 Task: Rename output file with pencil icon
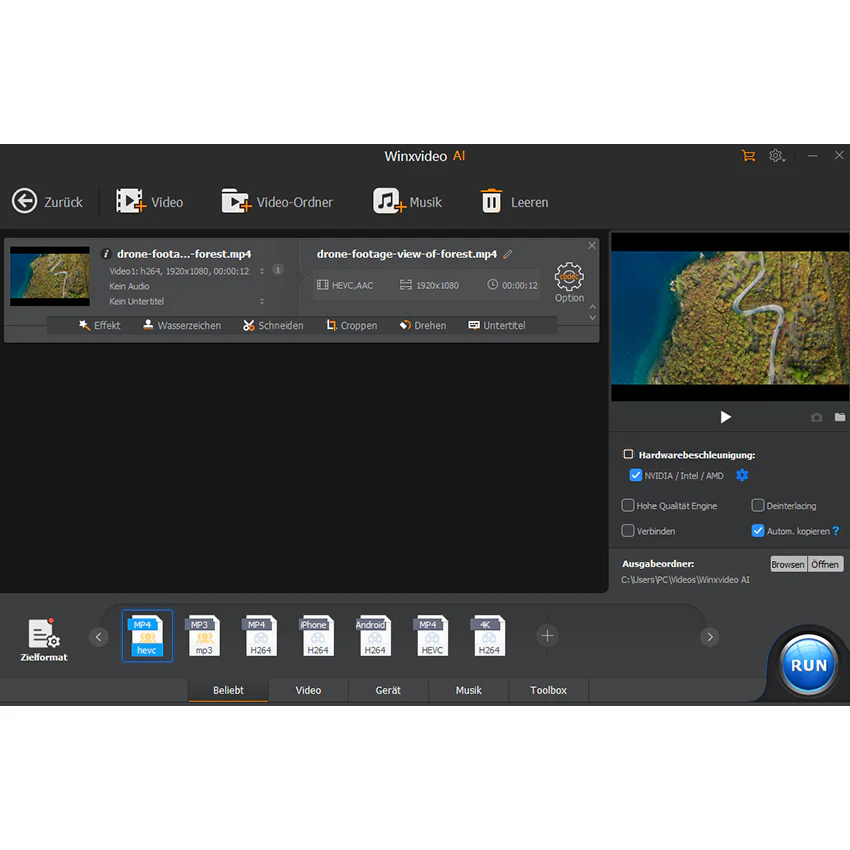click(508, 254)
